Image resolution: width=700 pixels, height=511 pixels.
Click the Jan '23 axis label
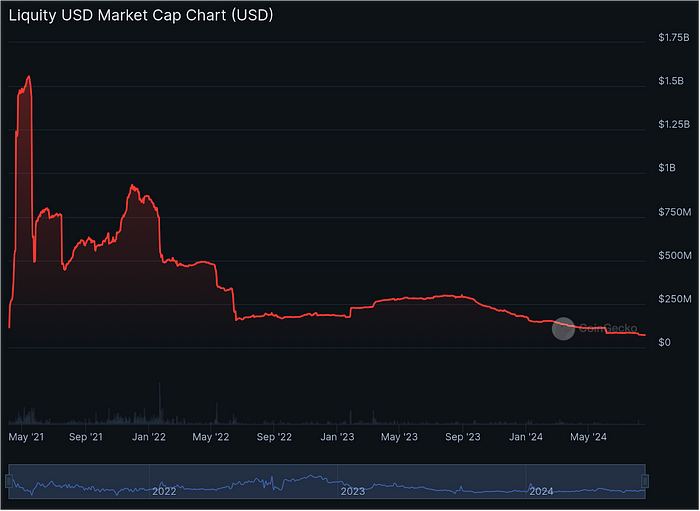pos(338,437)
